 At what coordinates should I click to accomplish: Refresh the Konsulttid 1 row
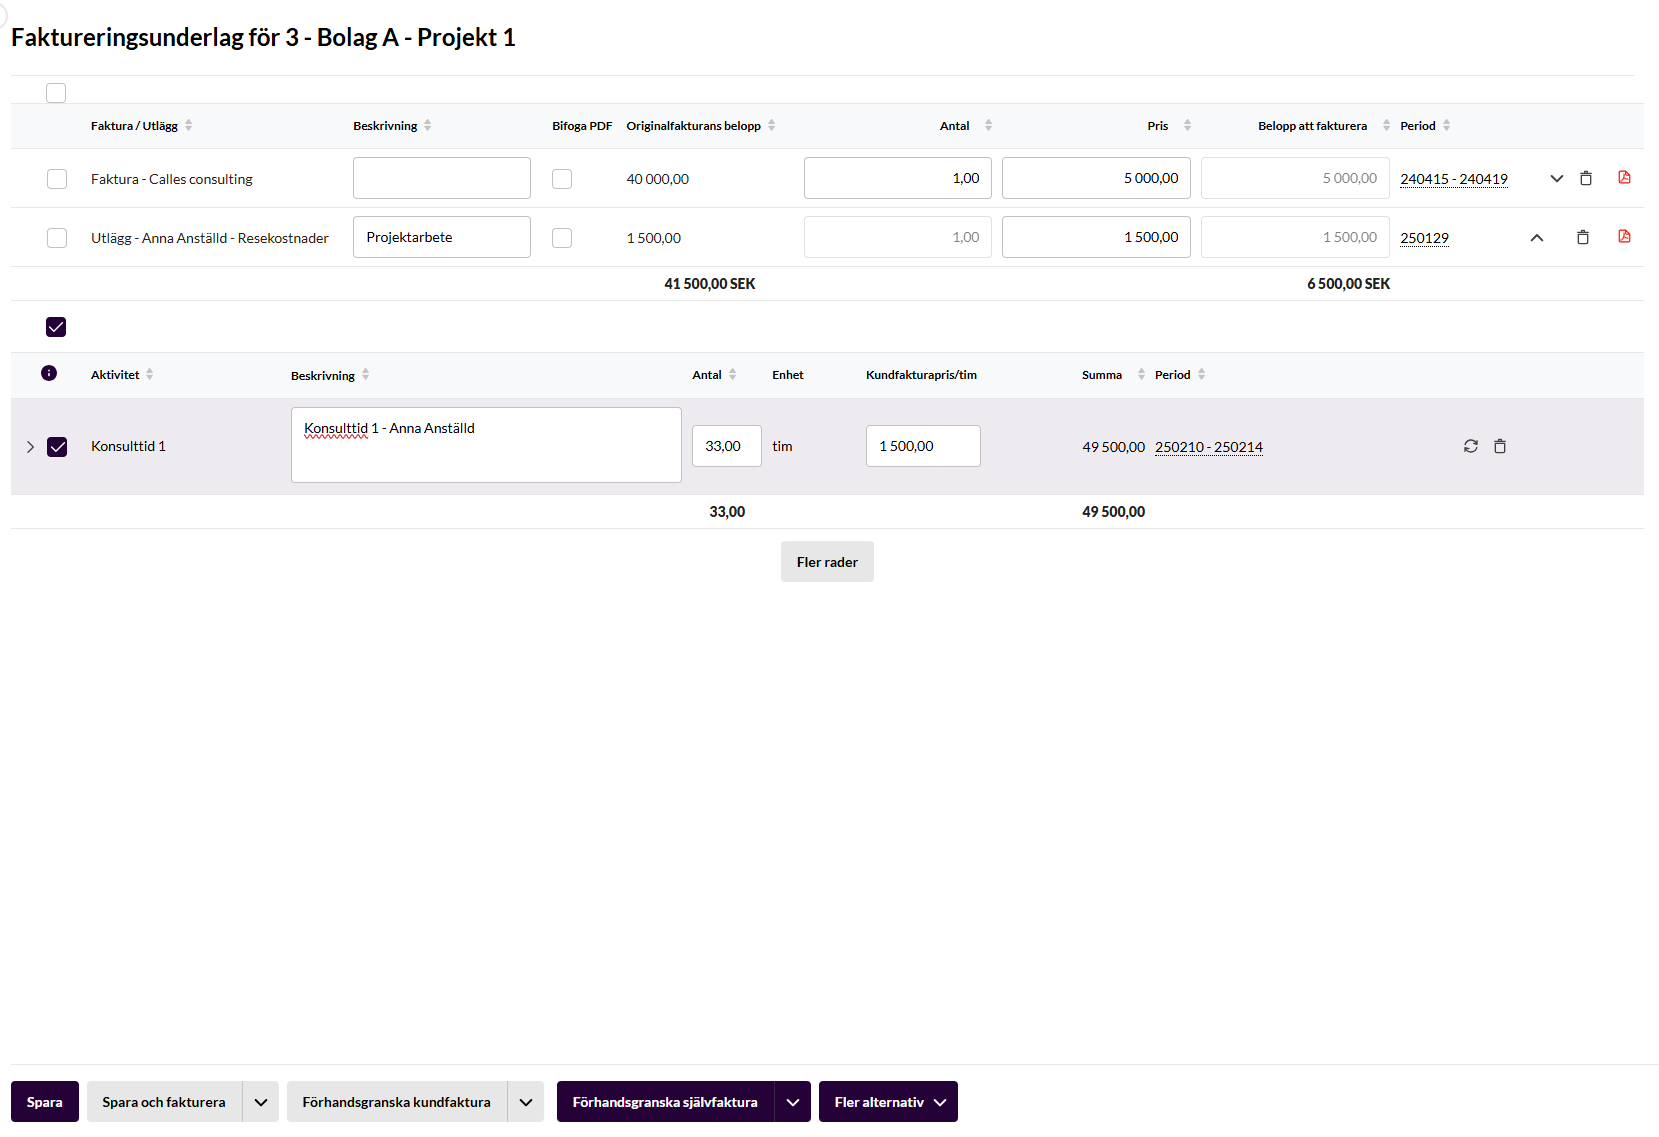coord(1471,446)
